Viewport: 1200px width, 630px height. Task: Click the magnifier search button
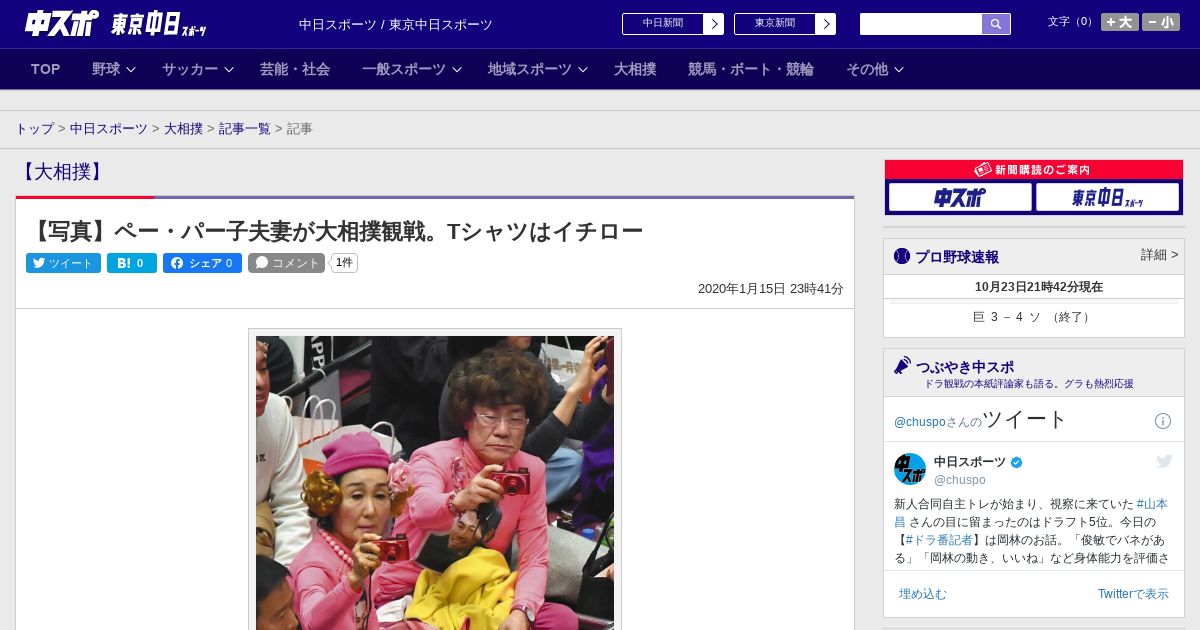click(996, 24)
